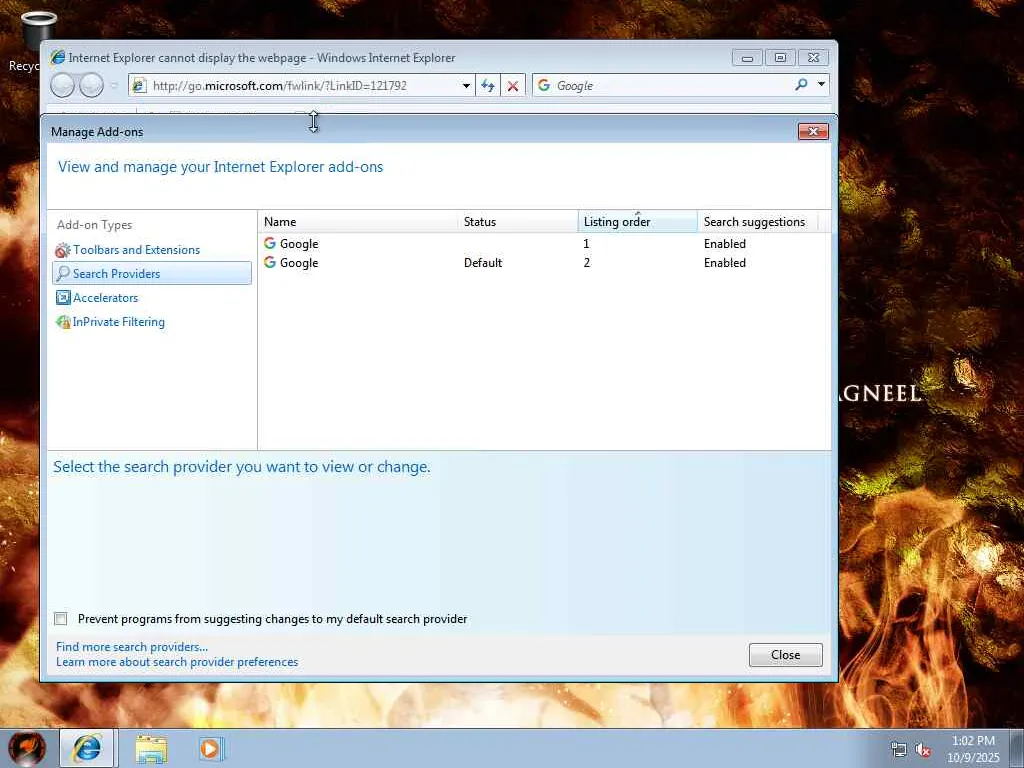Open the recent pages dropdown arrow
Image resolution: width=1024 pixels, height=768 pixels.
(114, 86)
